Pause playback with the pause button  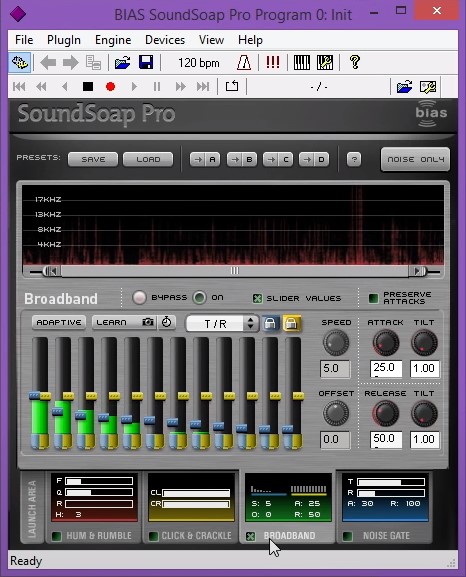[x=157, y=87]
